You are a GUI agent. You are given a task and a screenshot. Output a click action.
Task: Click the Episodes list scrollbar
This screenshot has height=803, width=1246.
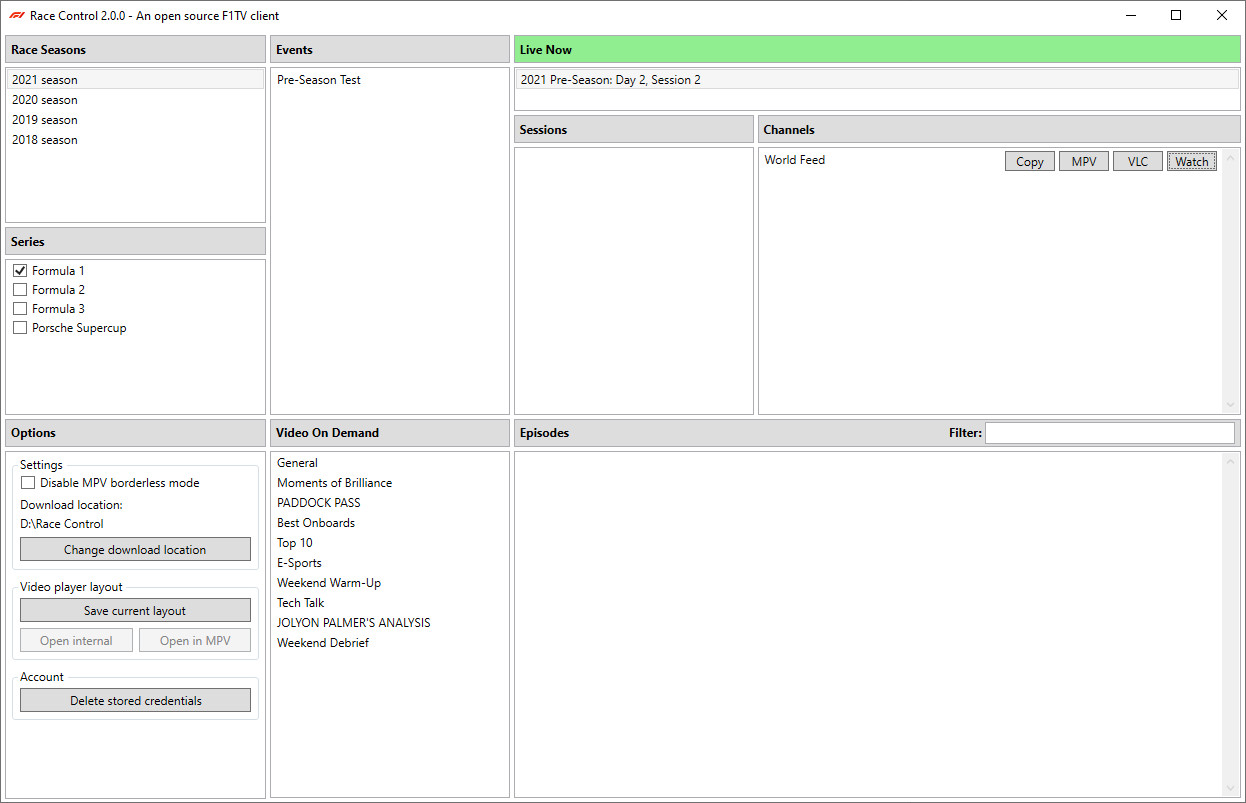coord(1231,625)
